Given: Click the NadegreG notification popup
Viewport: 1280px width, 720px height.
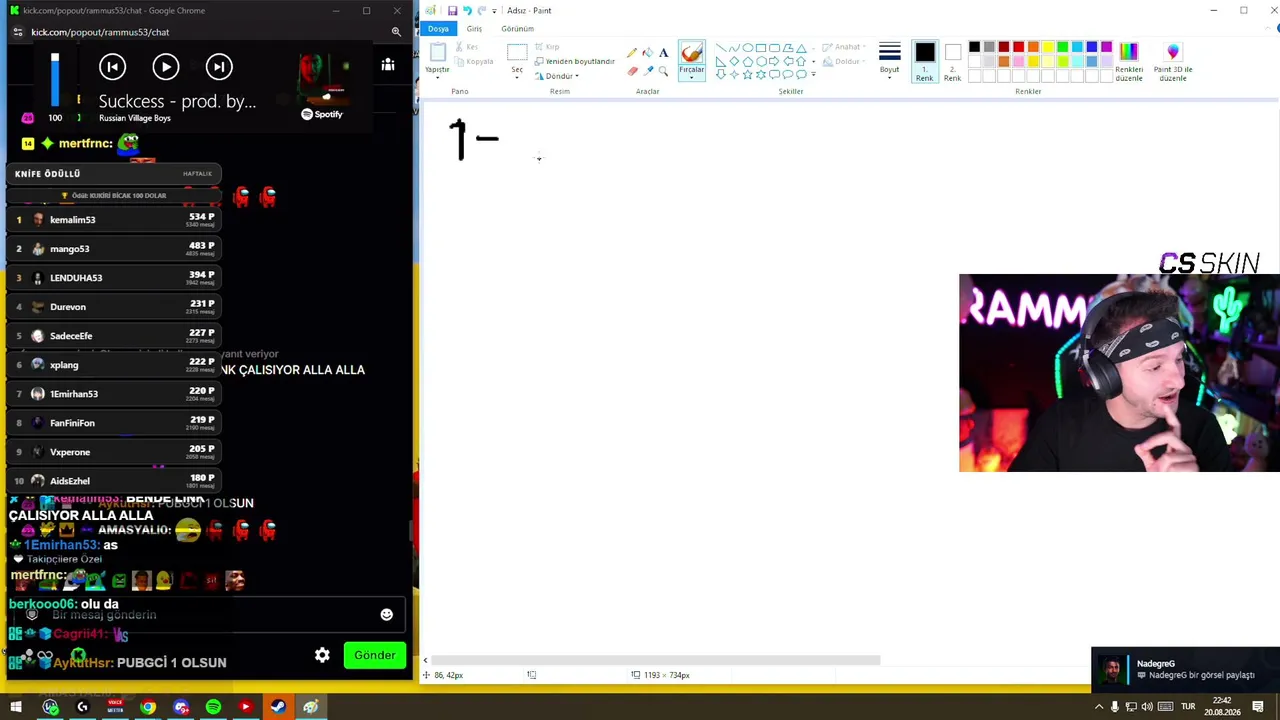Looking at the screenshot, I should coord(1185,669).
